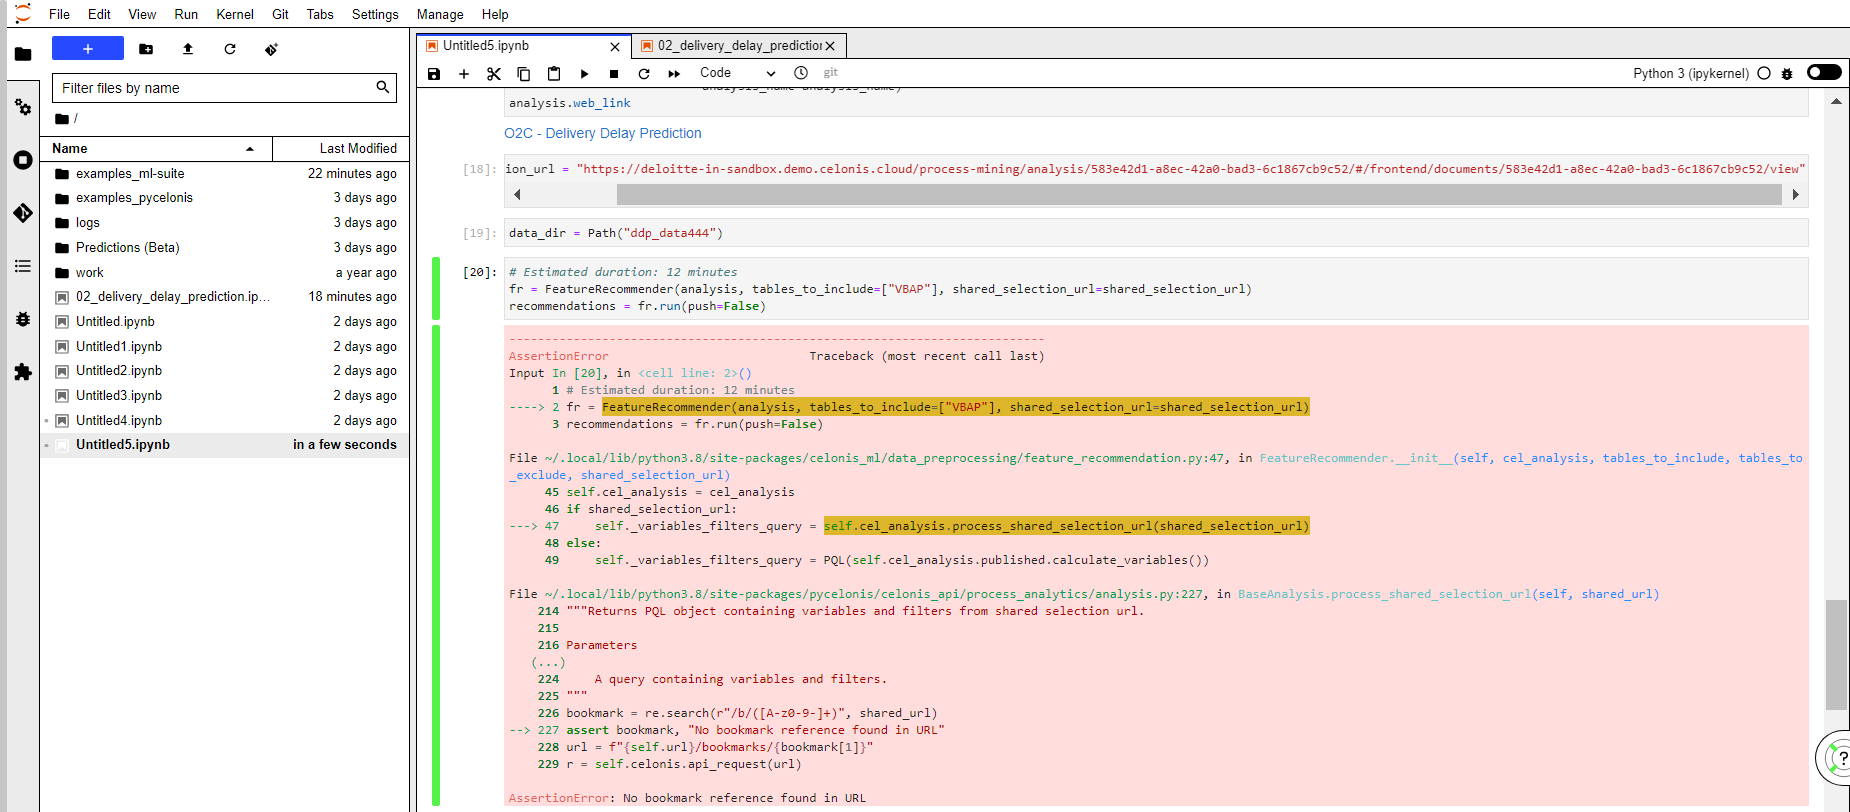
Task: Restart the kernel icon in notebook toolbar
Action: 644,73
